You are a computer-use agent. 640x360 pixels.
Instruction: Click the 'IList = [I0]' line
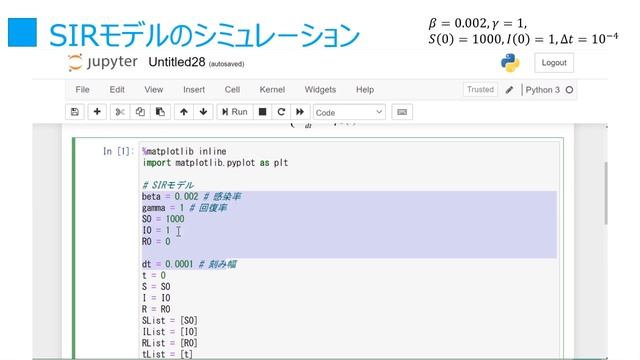coord(170,332)
